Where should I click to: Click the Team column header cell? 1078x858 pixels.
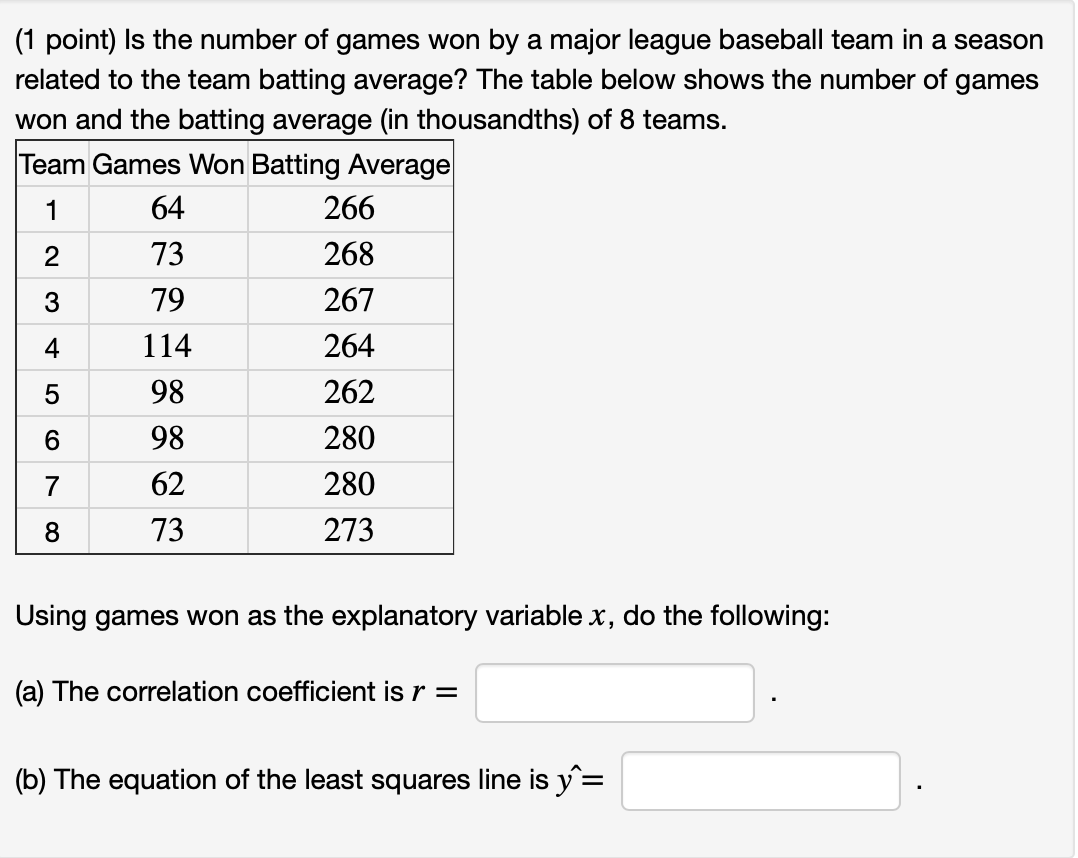49,165
